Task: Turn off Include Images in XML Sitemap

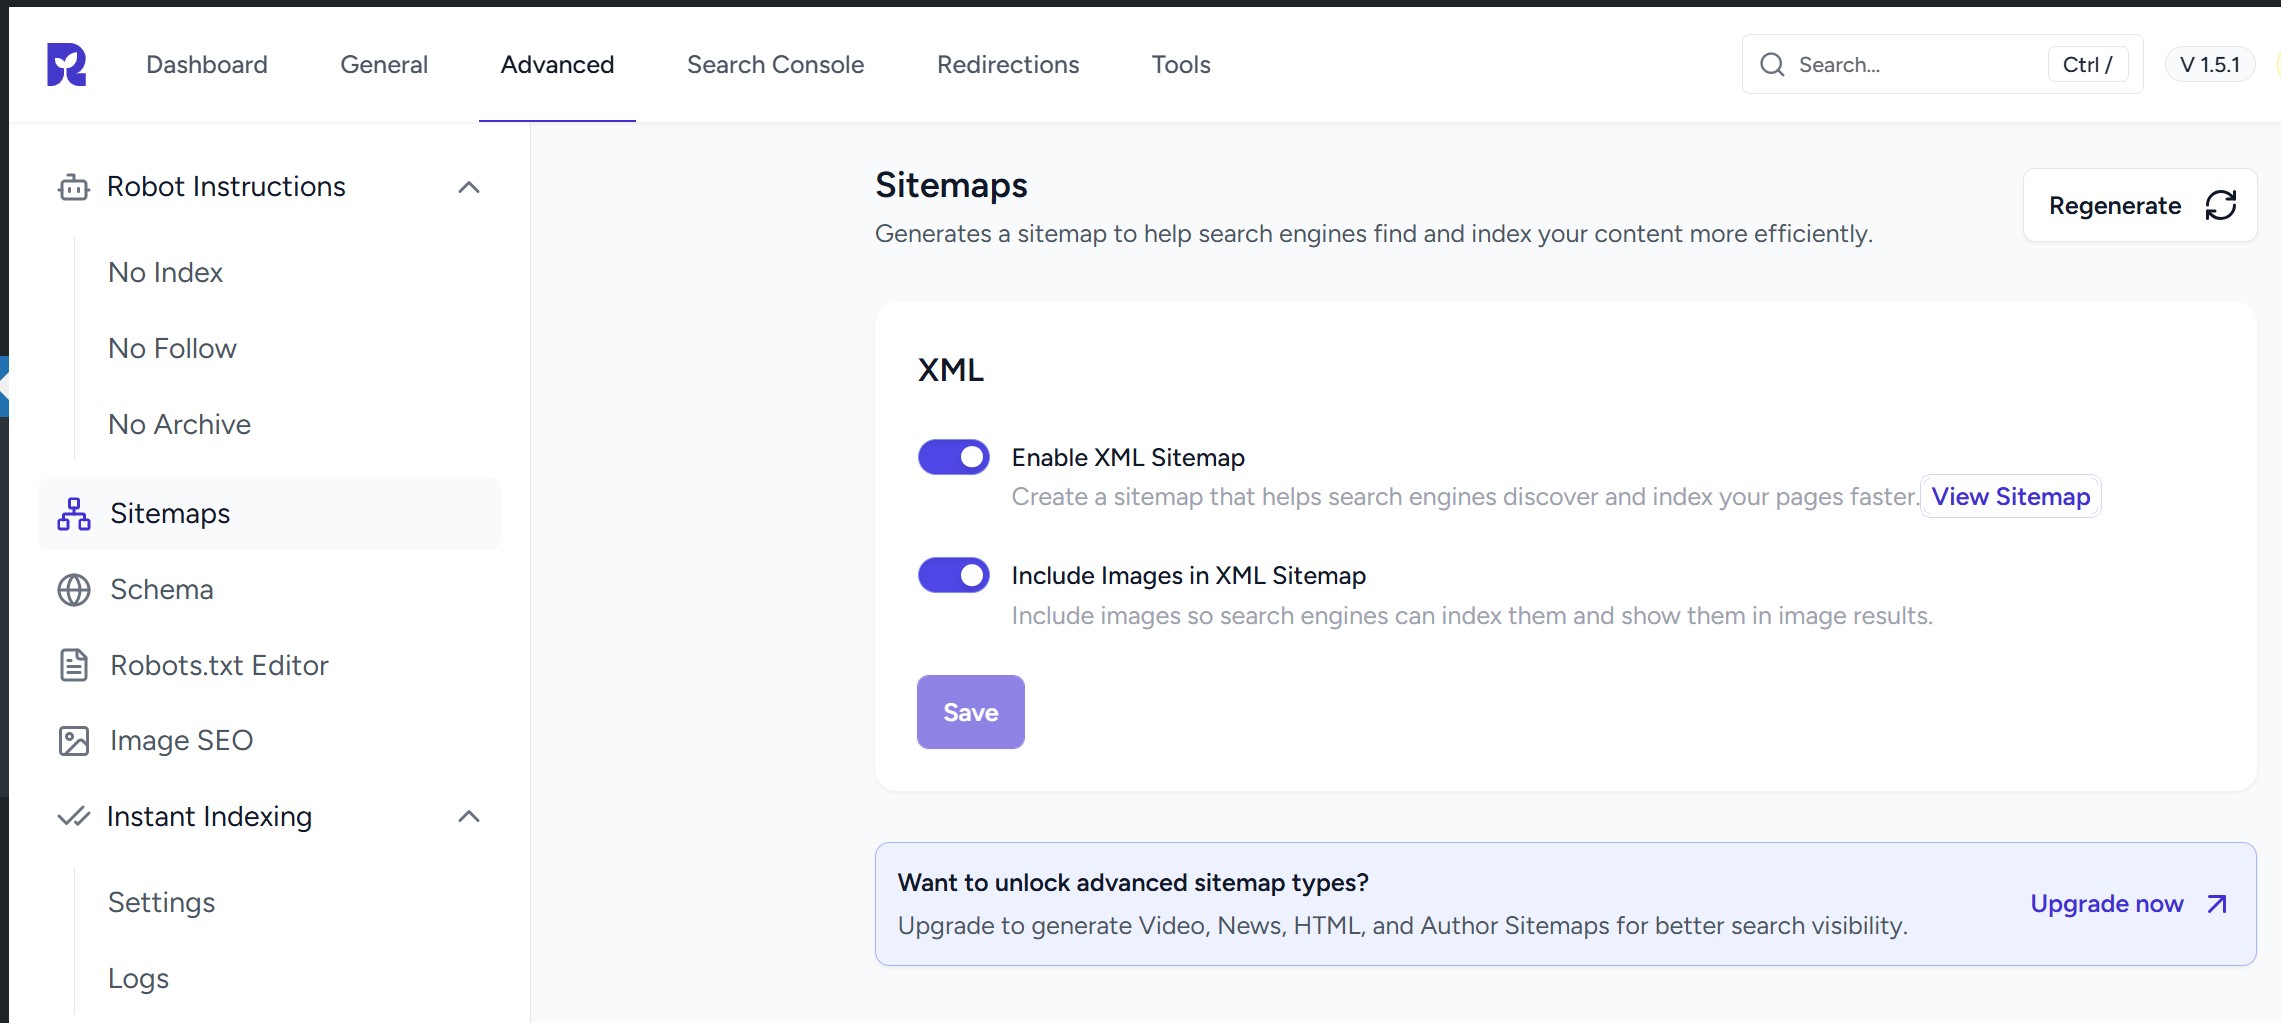Action: (x=954, y=575)
